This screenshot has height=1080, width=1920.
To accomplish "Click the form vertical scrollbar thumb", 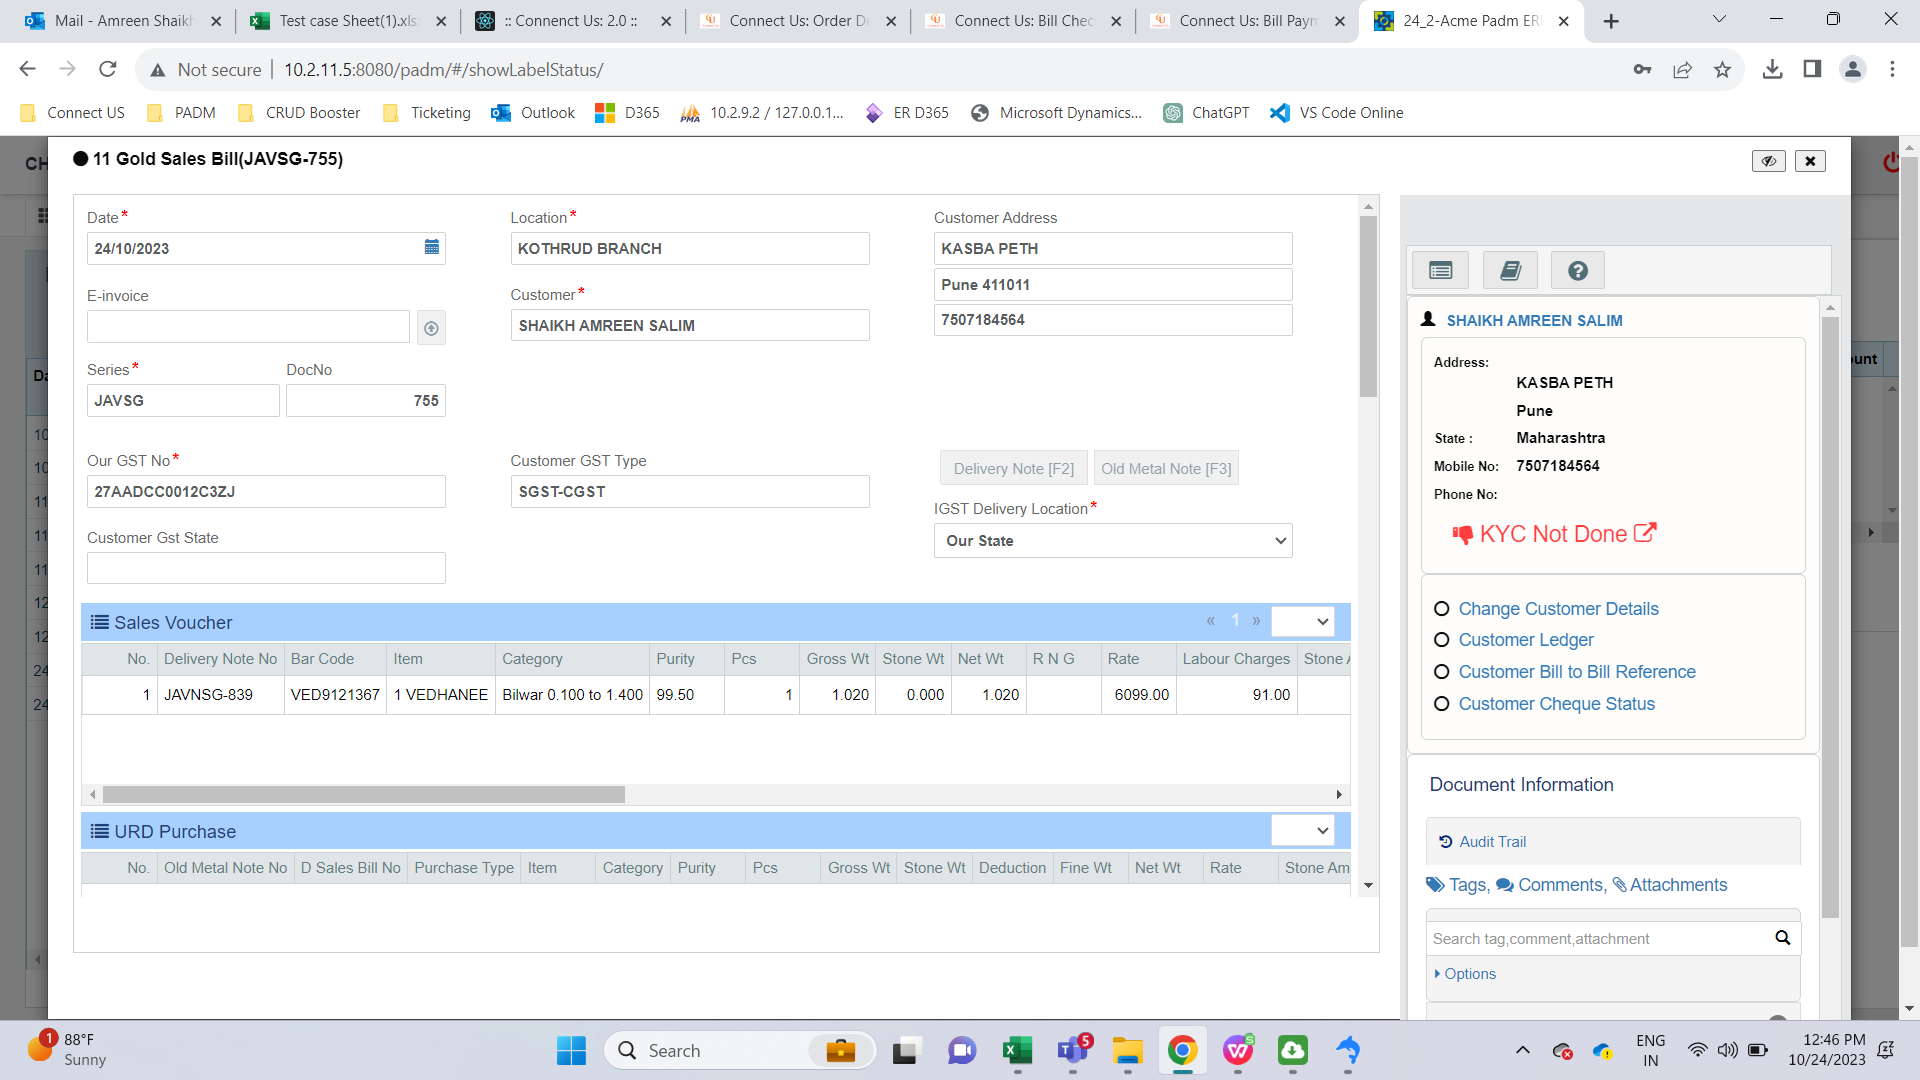I will (x=1368, y=306).
